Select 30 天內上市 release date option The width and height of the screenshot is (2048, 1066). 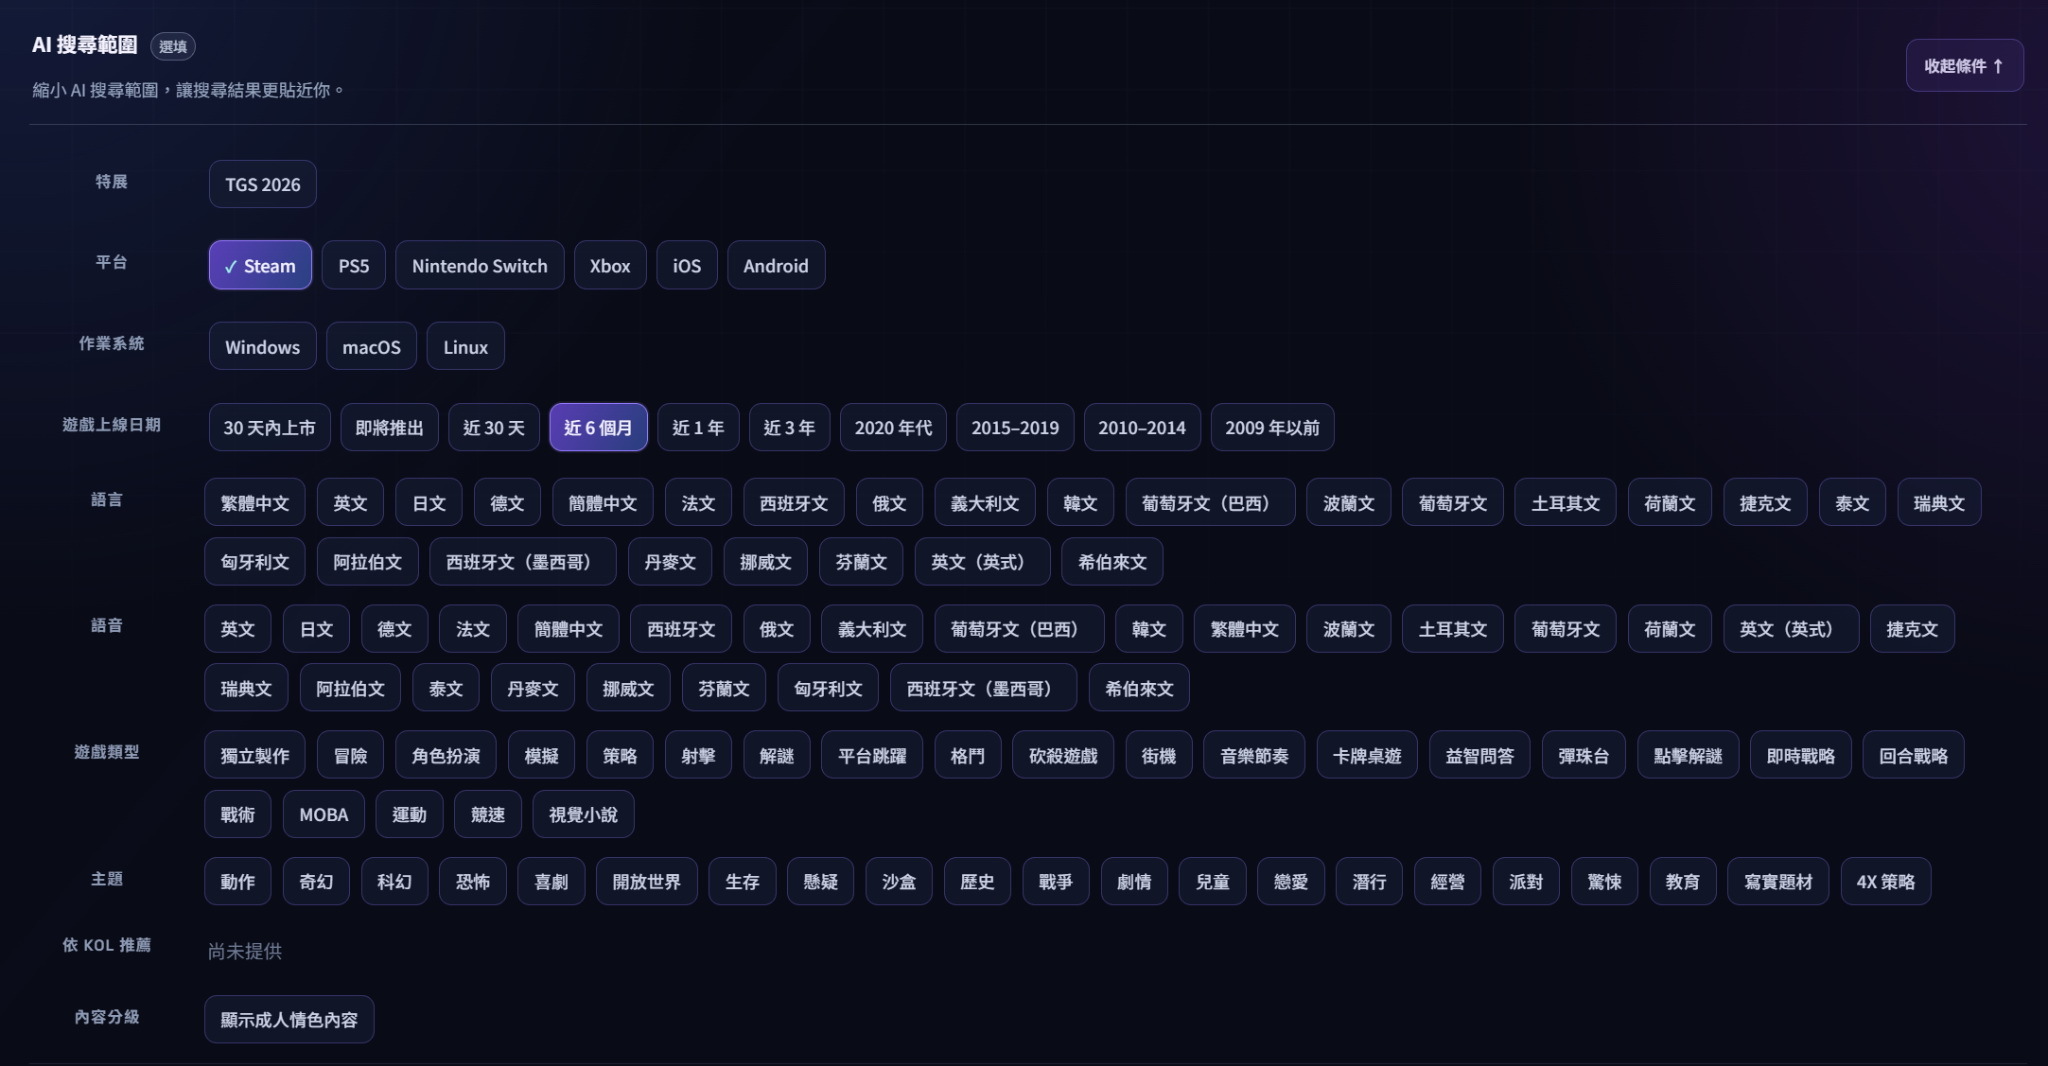pyautogui.click(x=269, y=427)
